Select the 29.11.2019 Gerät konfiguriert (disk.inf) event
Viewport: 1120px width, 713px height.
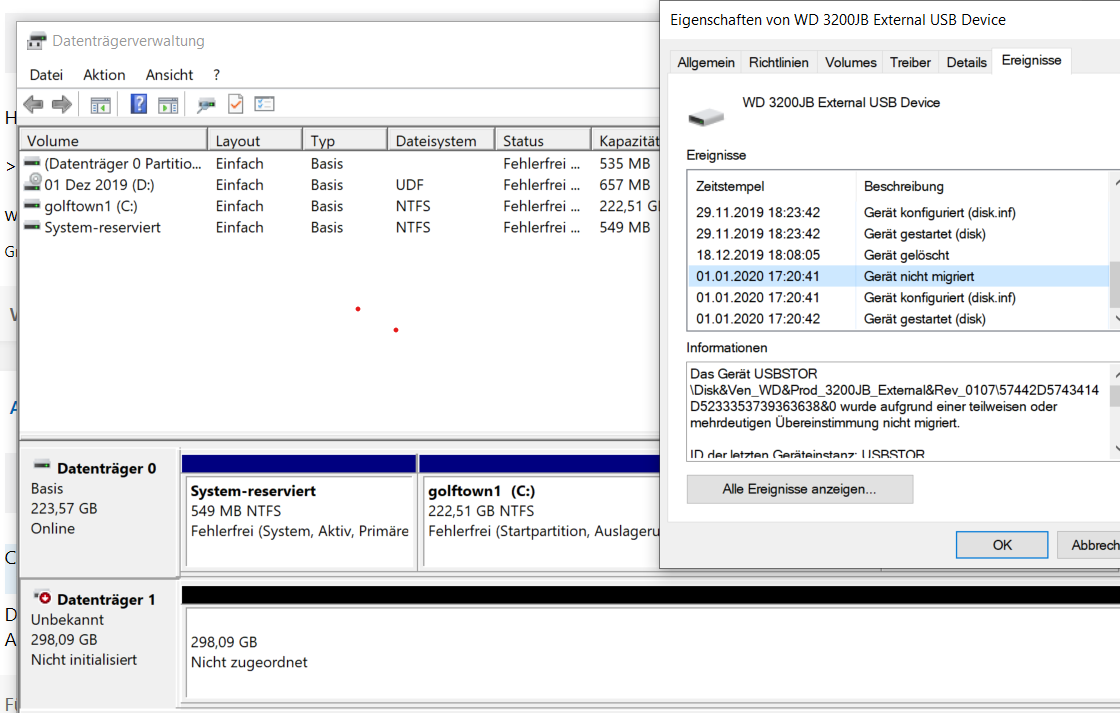point(899,212)
